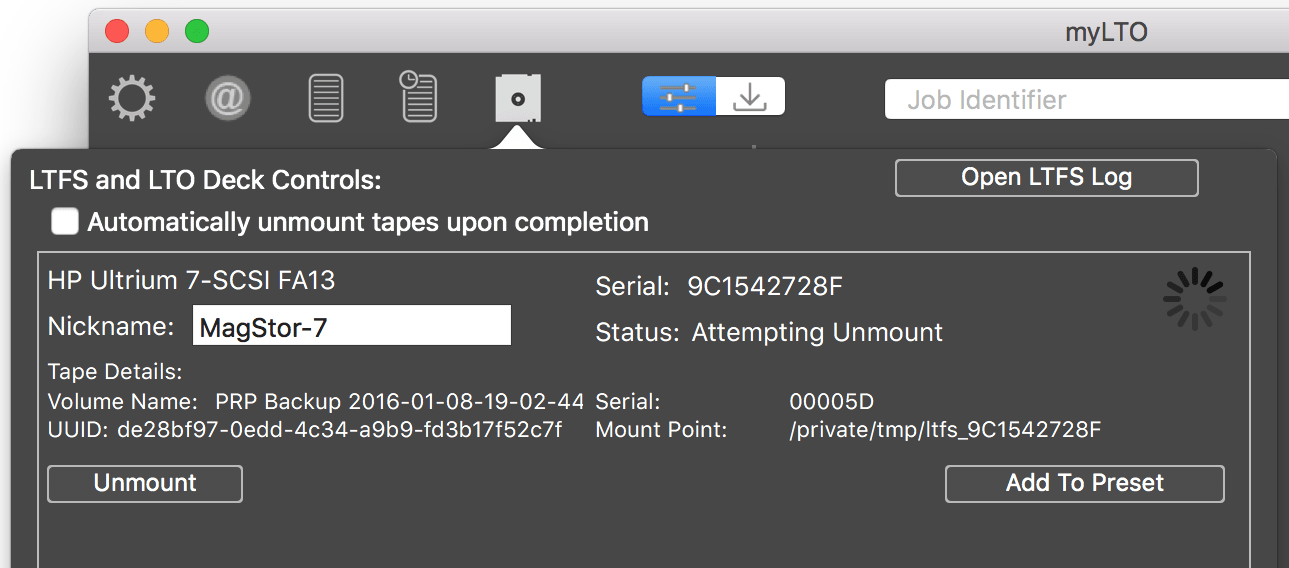This screenshot has height=568, width=1289.
Task: Open the scheduled jobs clock-list icon
Action: [x=418, y=97]
